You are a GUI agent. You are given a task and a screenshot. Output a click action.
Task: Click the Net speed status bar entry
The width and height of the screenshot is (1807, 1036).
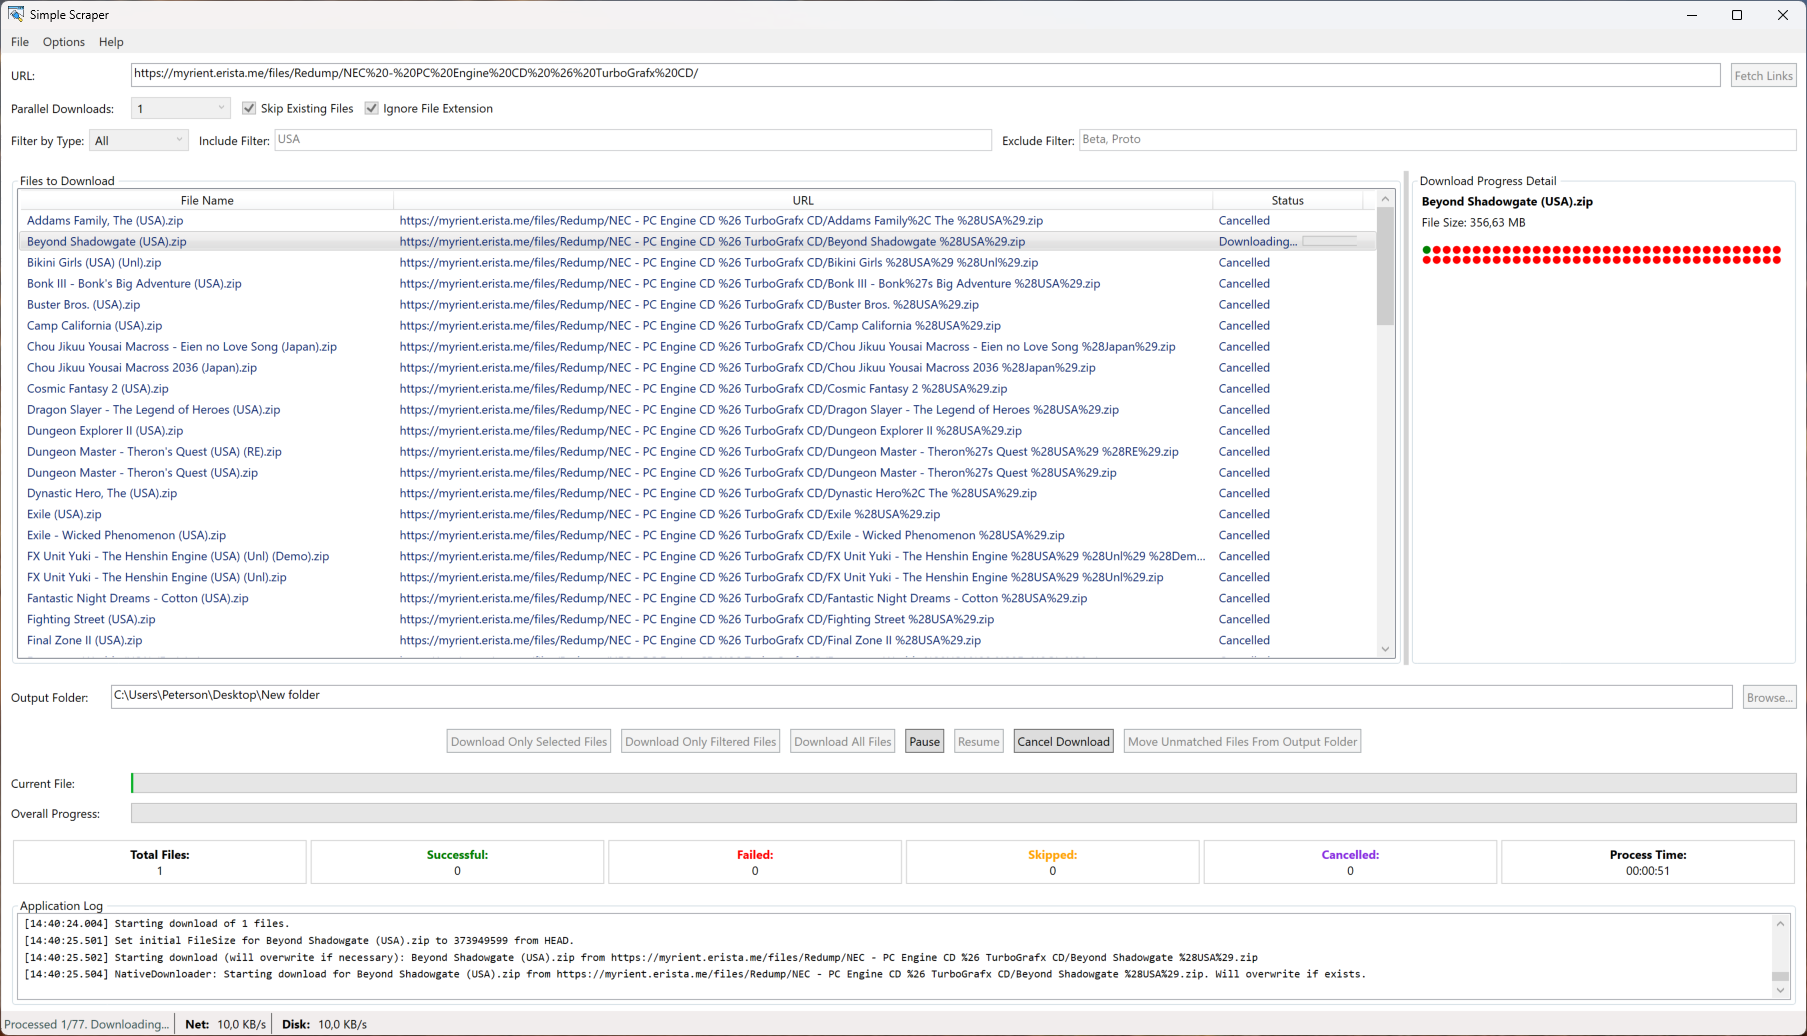coord(226,1024)
